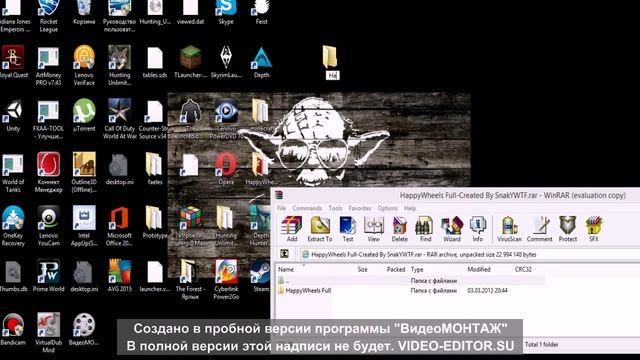The image size is (640, 360).
Task: Sort archive list by Size column
Action: 362,269
